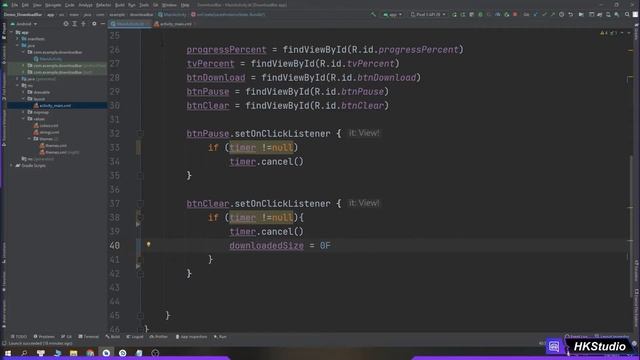Image resolution: width=640 pixels, height=360 pixels.
Task: Open the View menu
Action: [x=37, y=5]
